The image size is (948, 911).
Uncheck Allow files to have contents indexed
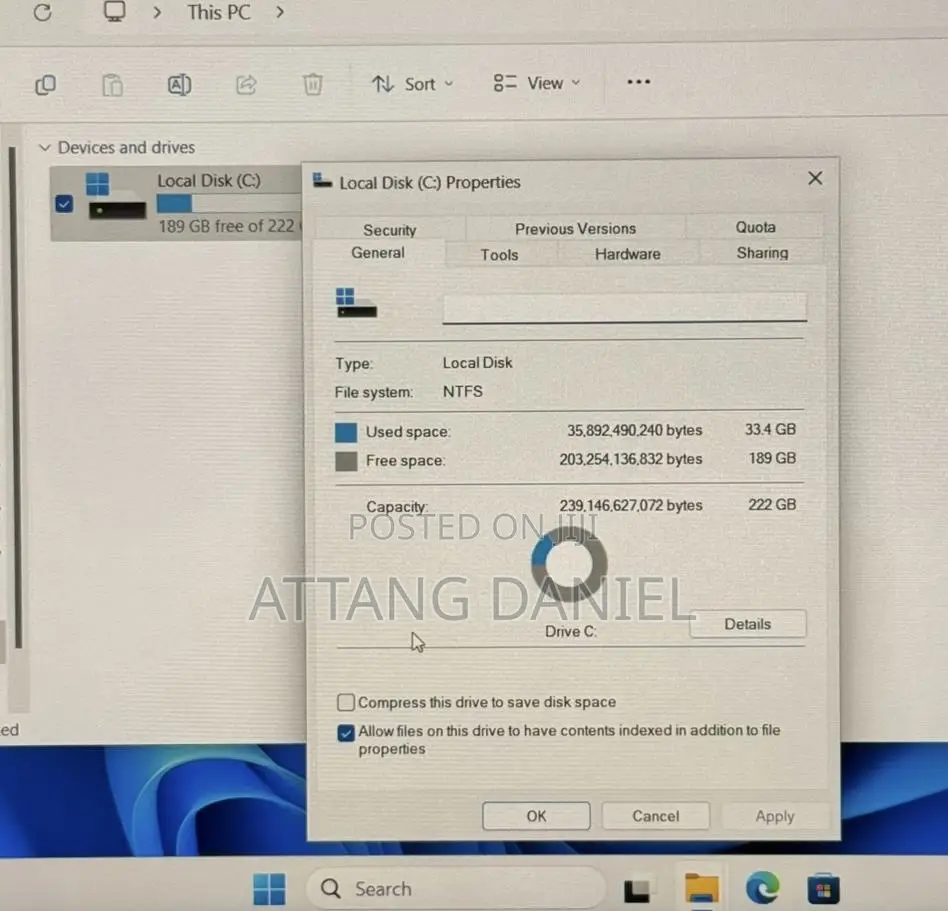point(346,733)
